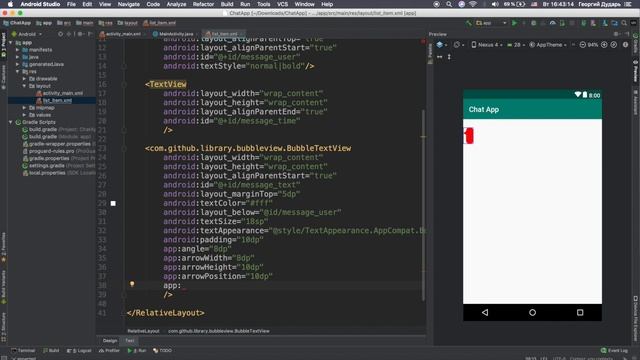
Task: Select list_item.xml in project tree
Action: [x=54, y=100]
